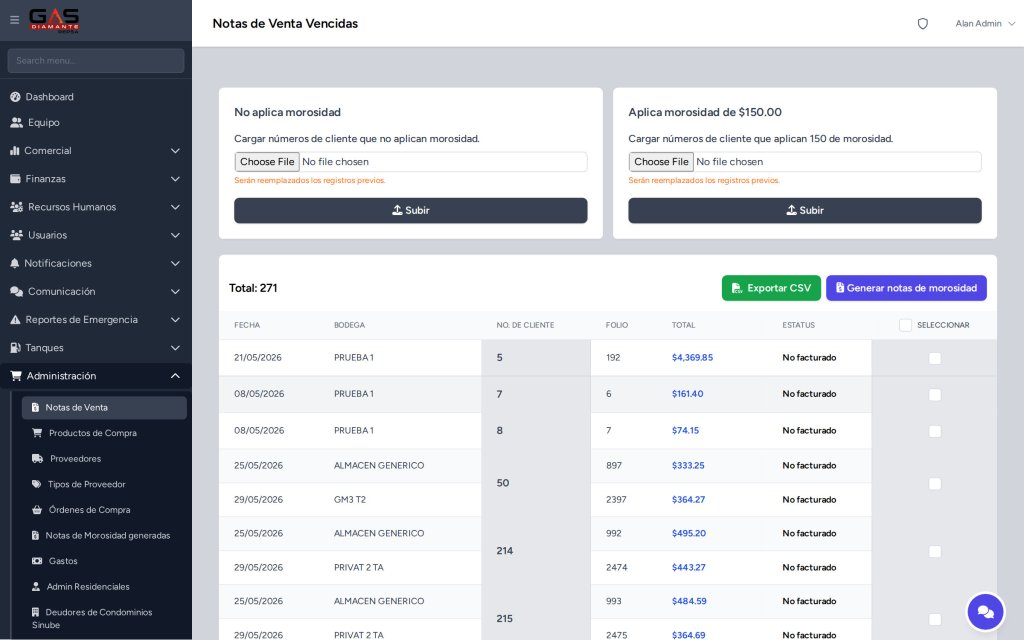Click Exportar CSV button
The width and height of the screenshot is (1024, 640).
[x=771, y=288]
